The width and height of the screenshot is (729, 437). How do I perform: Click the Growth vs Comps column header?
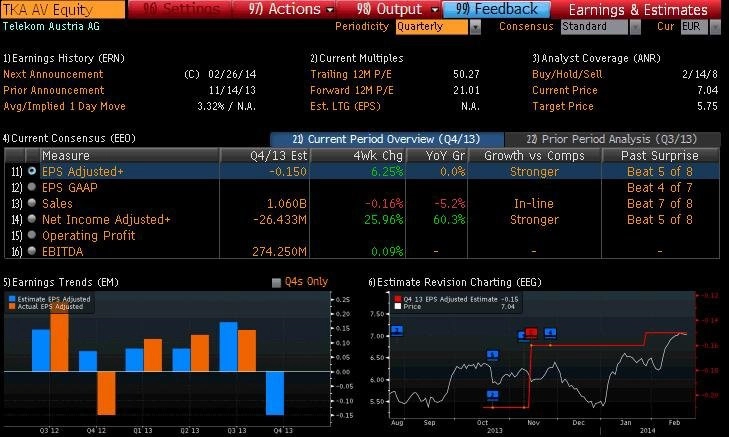point(534,155)
